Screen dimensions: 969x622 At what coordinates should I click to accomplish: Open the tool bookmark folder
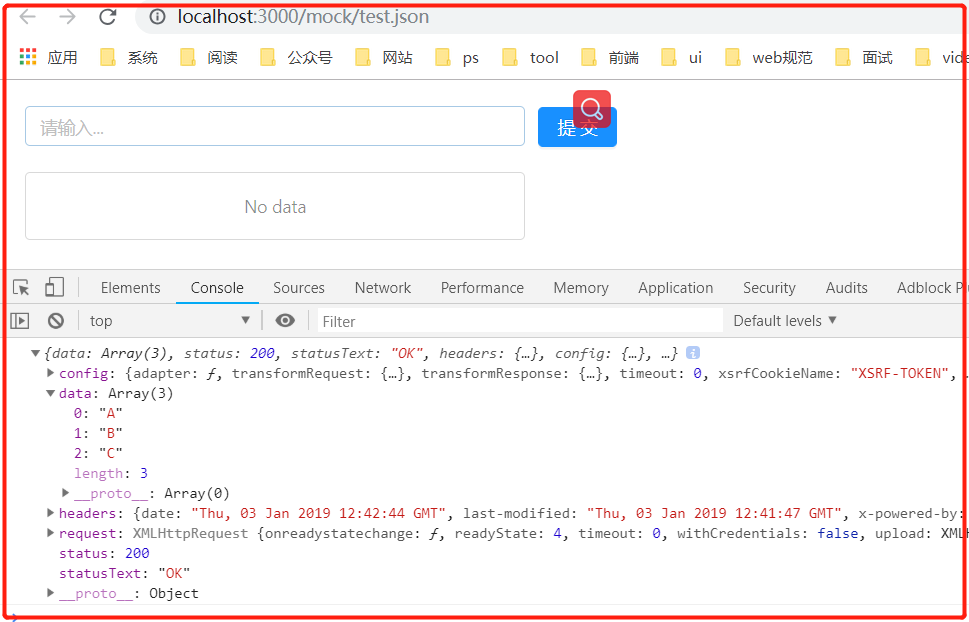(x=530, y=58)
